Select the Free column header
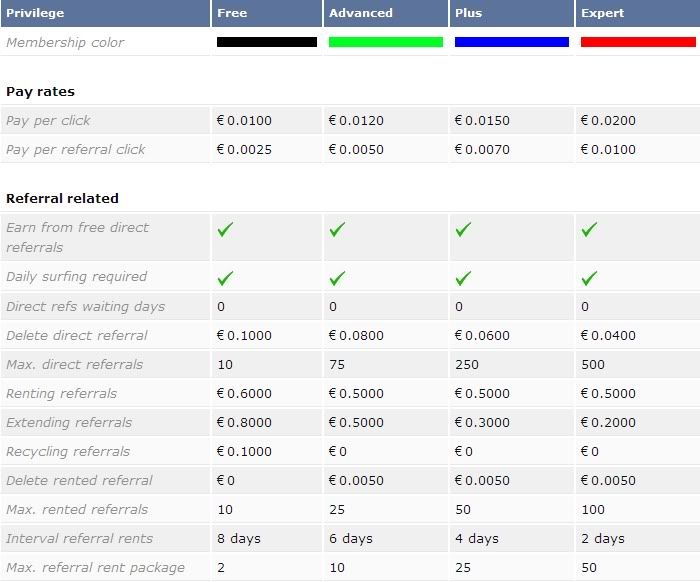 [232, 13]
